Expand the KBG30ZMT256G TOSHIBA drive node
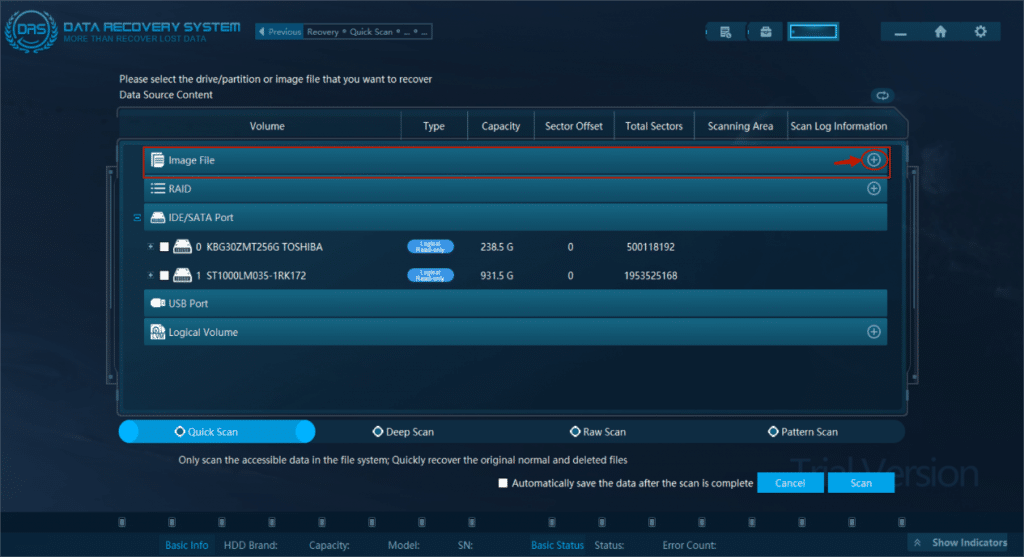The height and width of the screenshot is (557, 1024). 151,247
